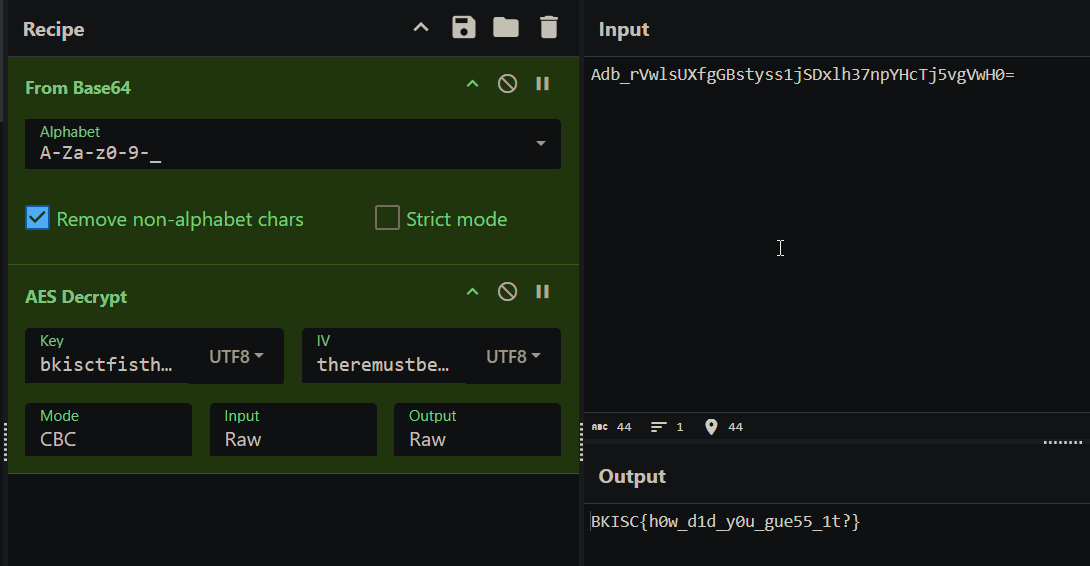
Task: Grab the recipe pane vertical divider handle
Action: (x=581, y=442)
